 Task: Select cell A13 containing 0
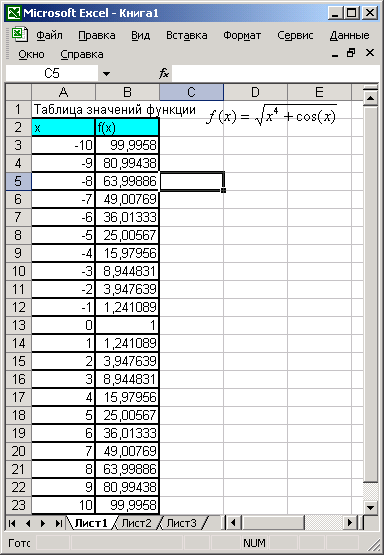(63, 325)
